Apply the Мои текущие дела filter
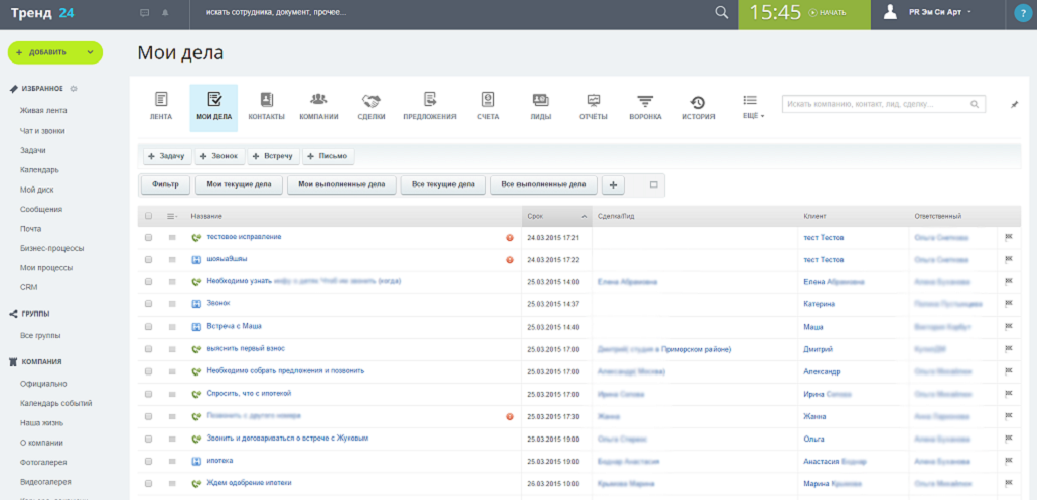This screenshot has height=500, width=1037. (239, 185)
